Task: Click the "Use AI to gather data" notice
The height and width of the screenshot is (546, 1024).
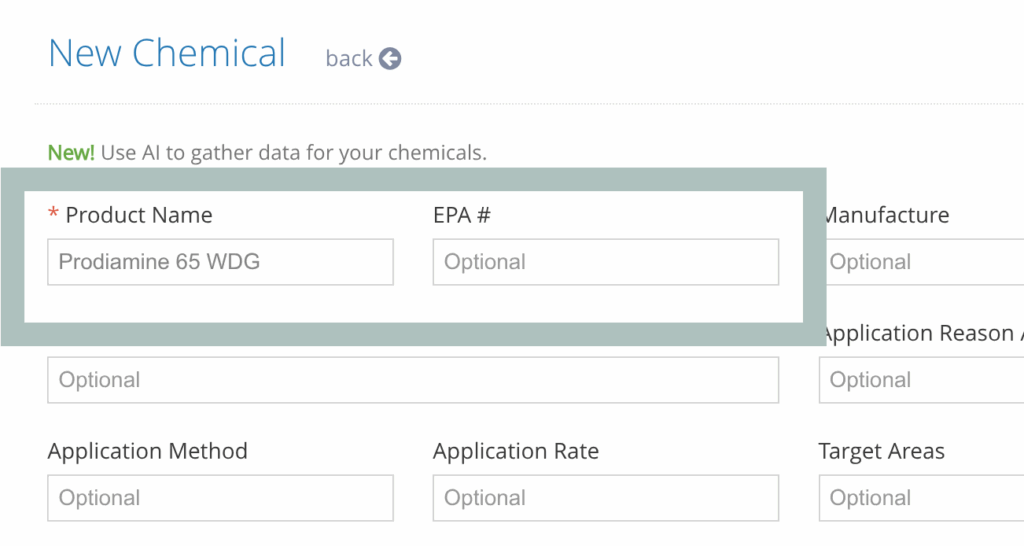Action: tap(293, 153)
